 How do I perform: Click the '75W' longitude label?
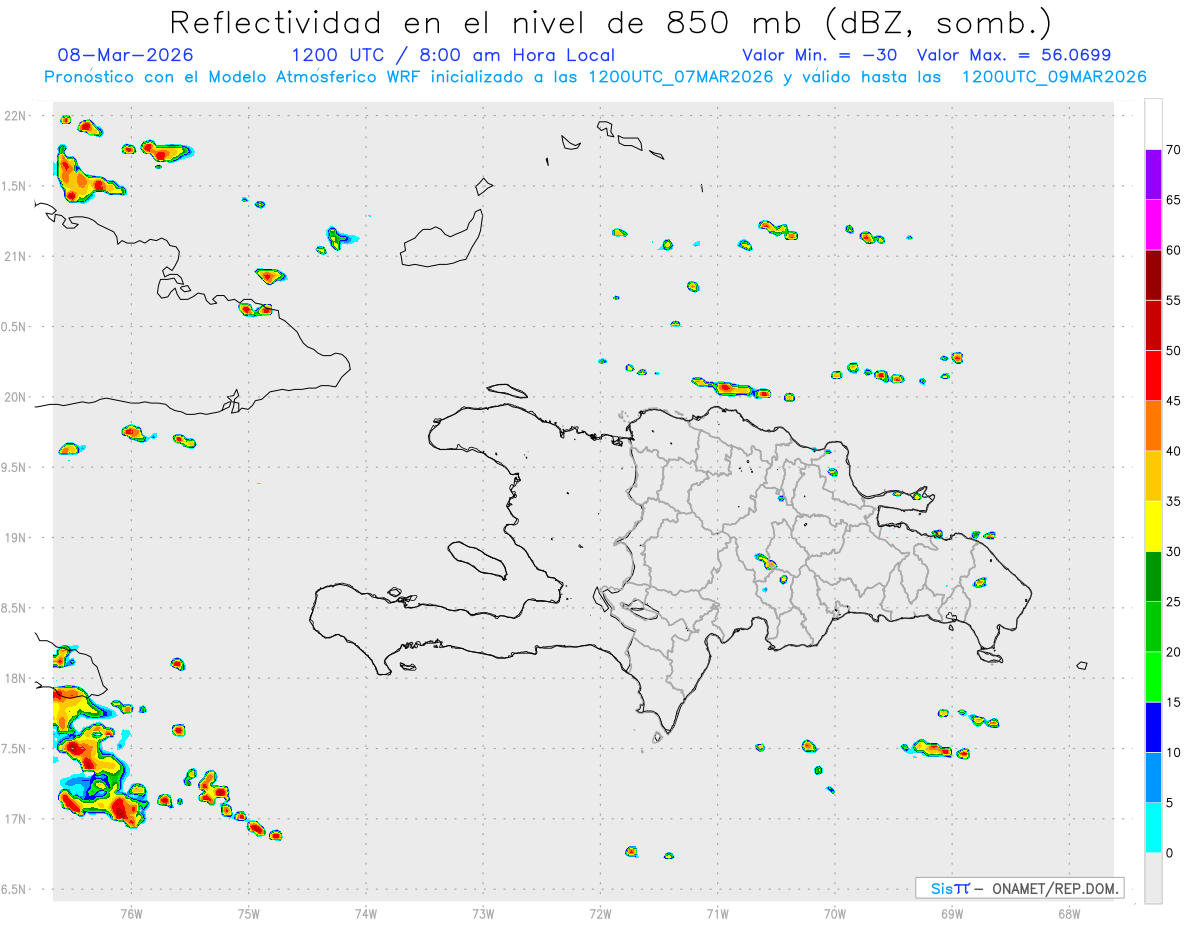click(x=249, y=913)
